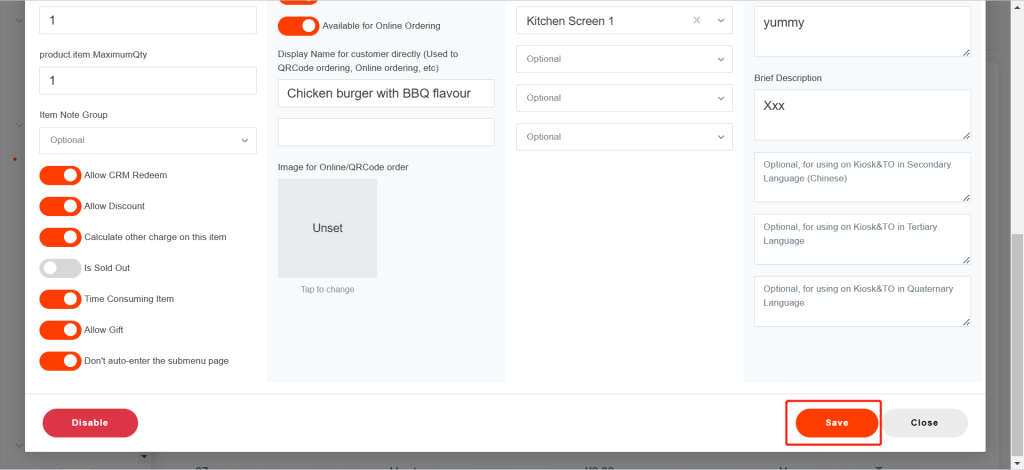The width and height of the screenshot is (1024, 470).
Task: Open the Optional dropdown directly below Kitchen Screen 1
Action: point(625,59)
